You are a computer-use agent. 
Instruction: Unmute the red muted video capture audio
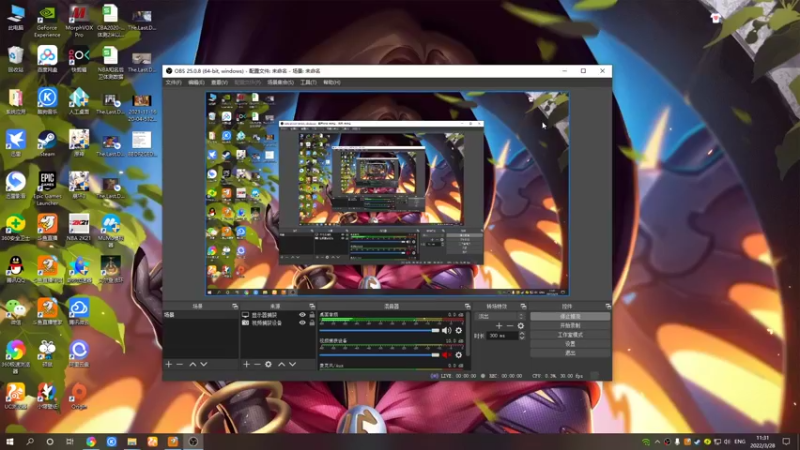click(446, 355)
